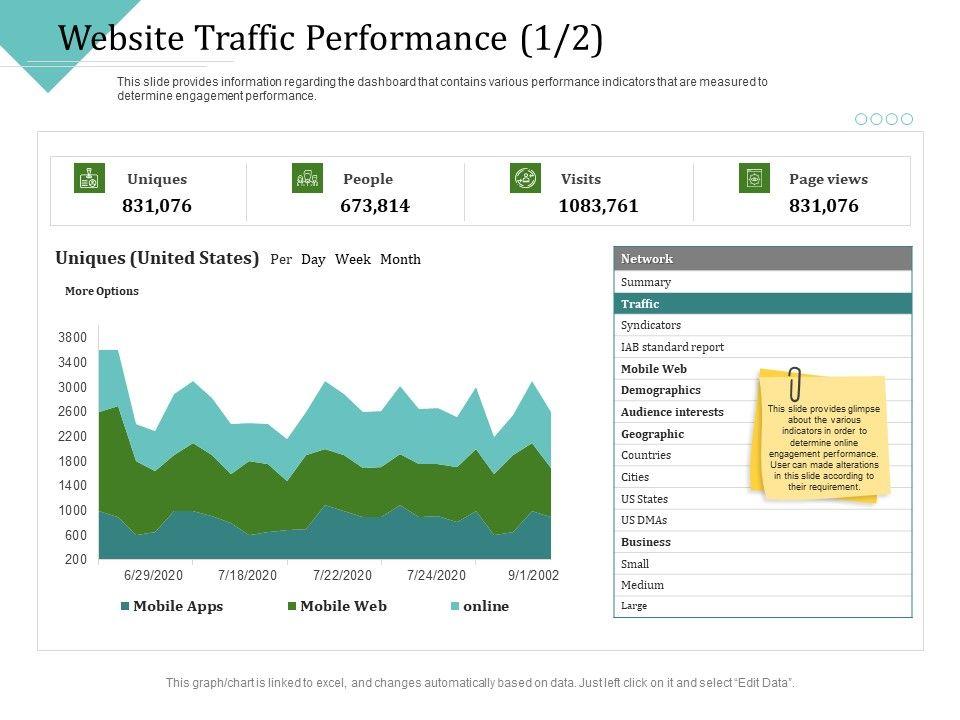Screen dimensions: 960x720
Task: Click the Visits globe icon
Action: click(525, 179)
